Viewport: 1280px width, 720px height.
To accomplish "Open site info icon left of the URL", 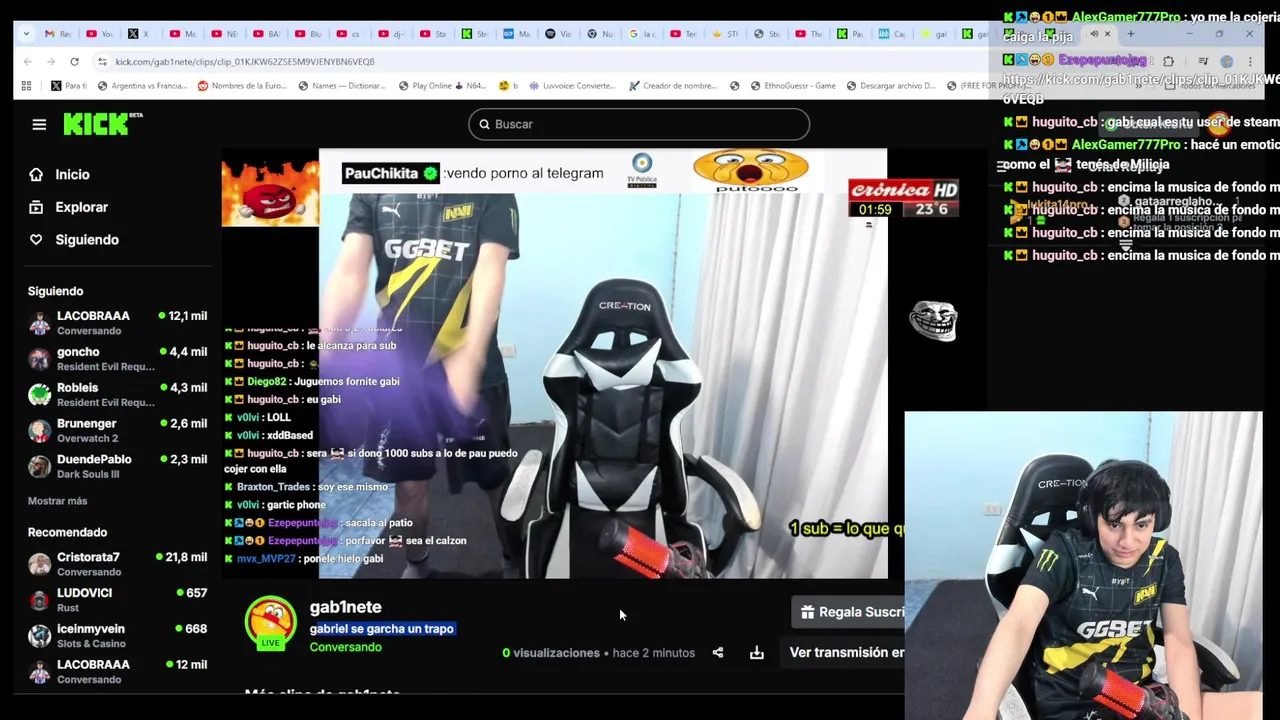I will [x=102, y=62].
